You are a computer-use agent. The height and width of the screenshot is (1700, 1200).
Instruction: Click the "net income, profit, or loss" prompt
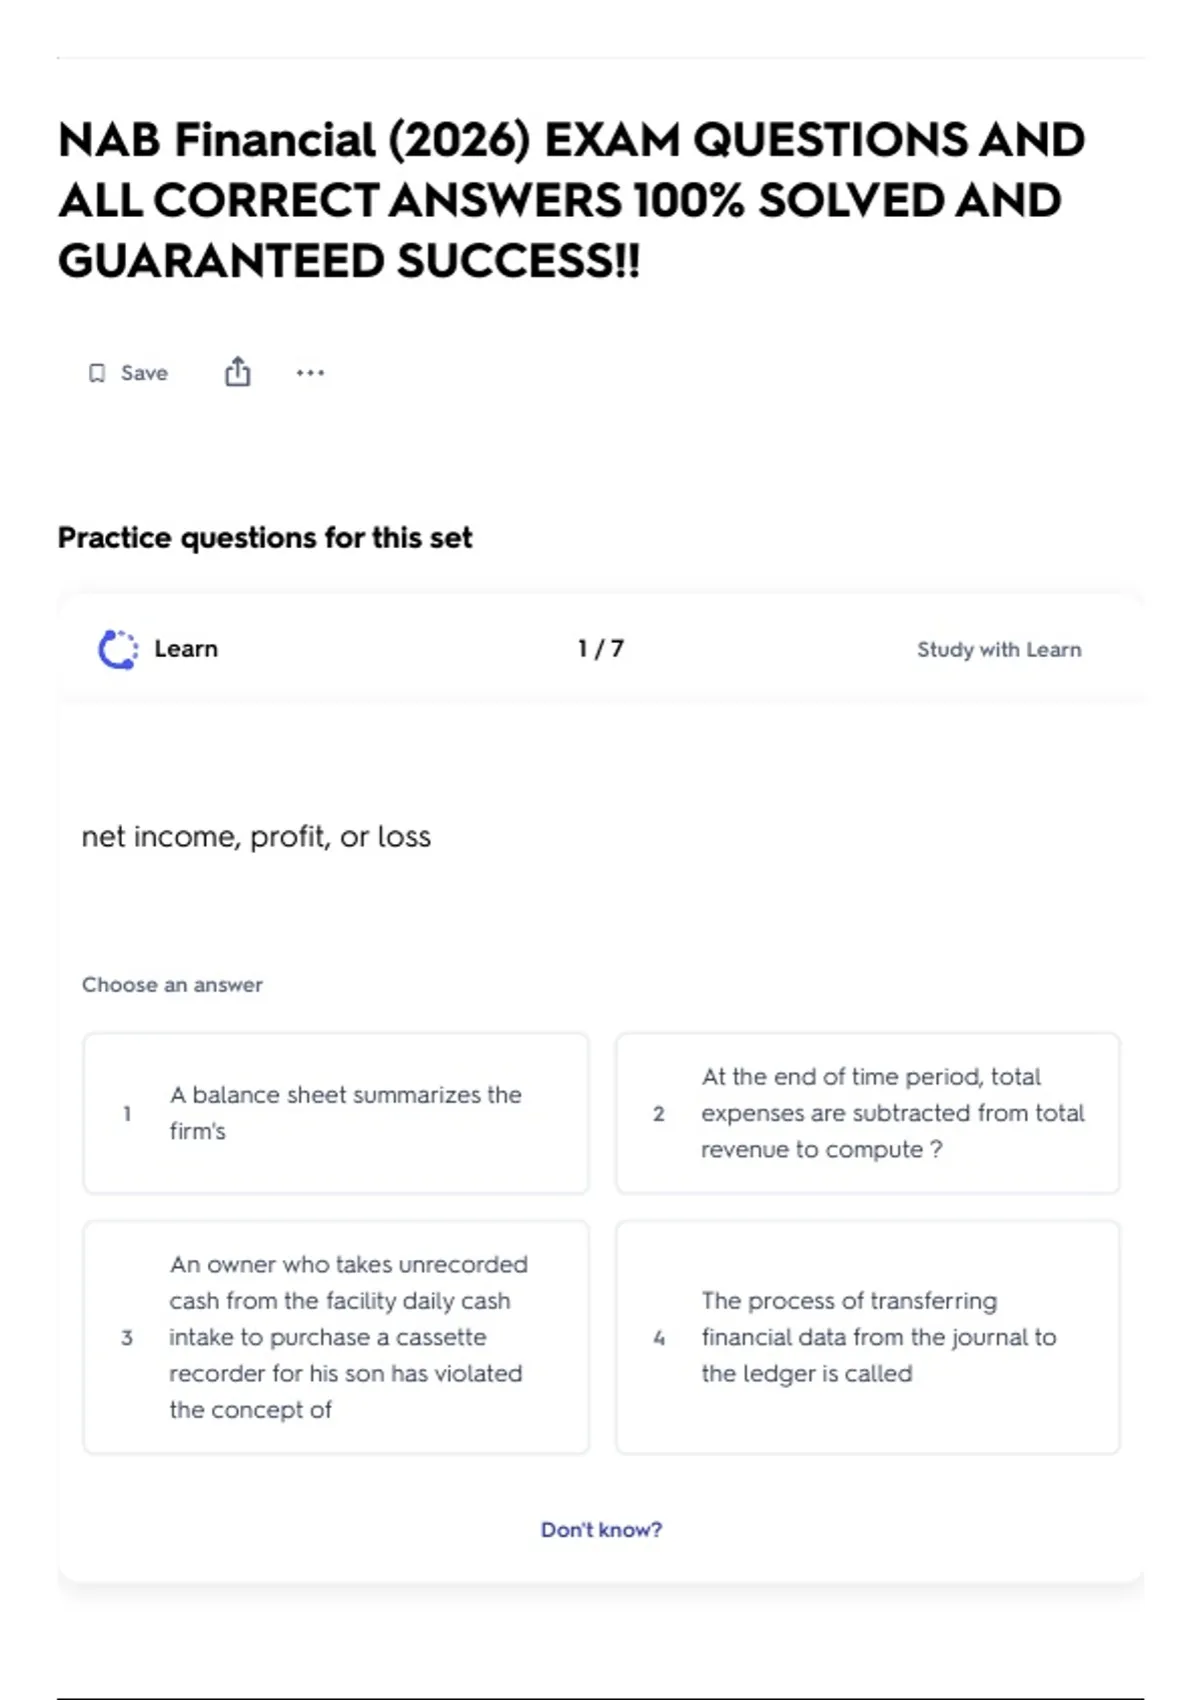[x=256, y=836]
